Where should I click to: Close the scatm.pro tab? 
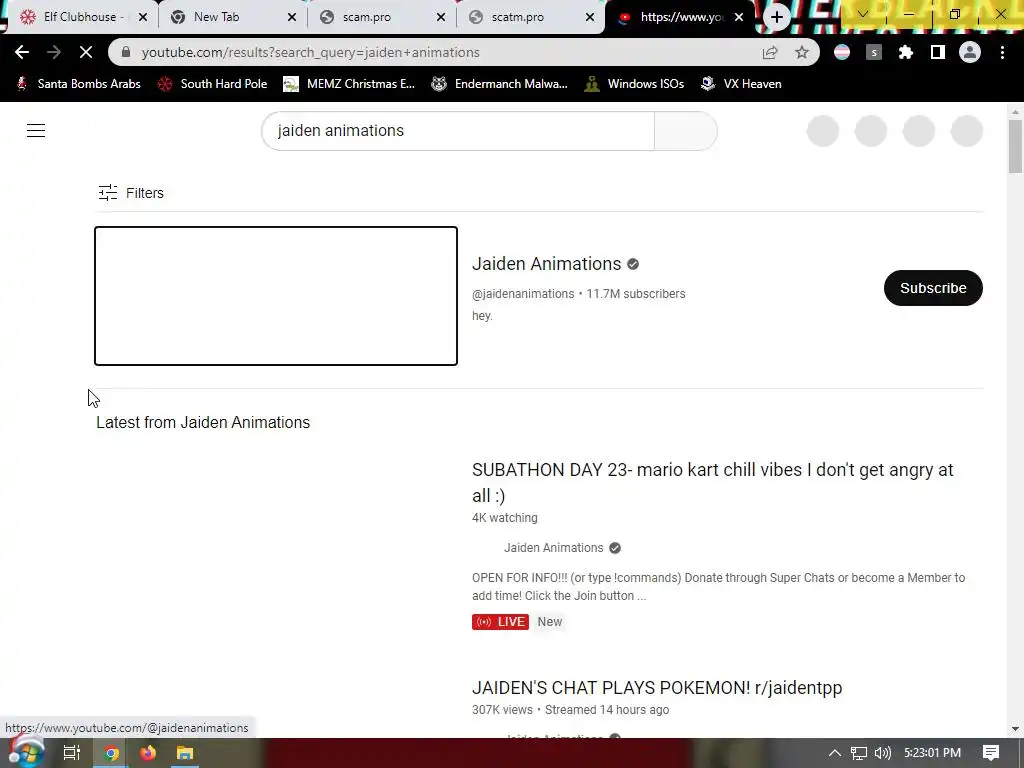[x=590, y=18]
